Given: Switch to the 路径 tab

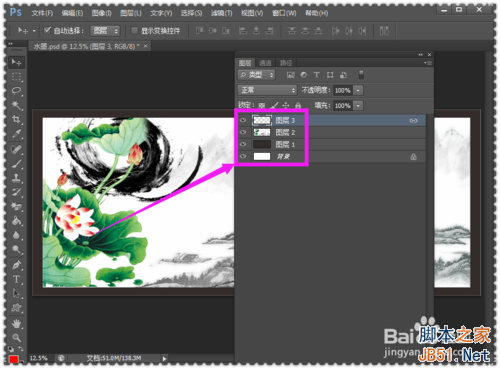Looking at the screenshot, I should pos(286,63).
